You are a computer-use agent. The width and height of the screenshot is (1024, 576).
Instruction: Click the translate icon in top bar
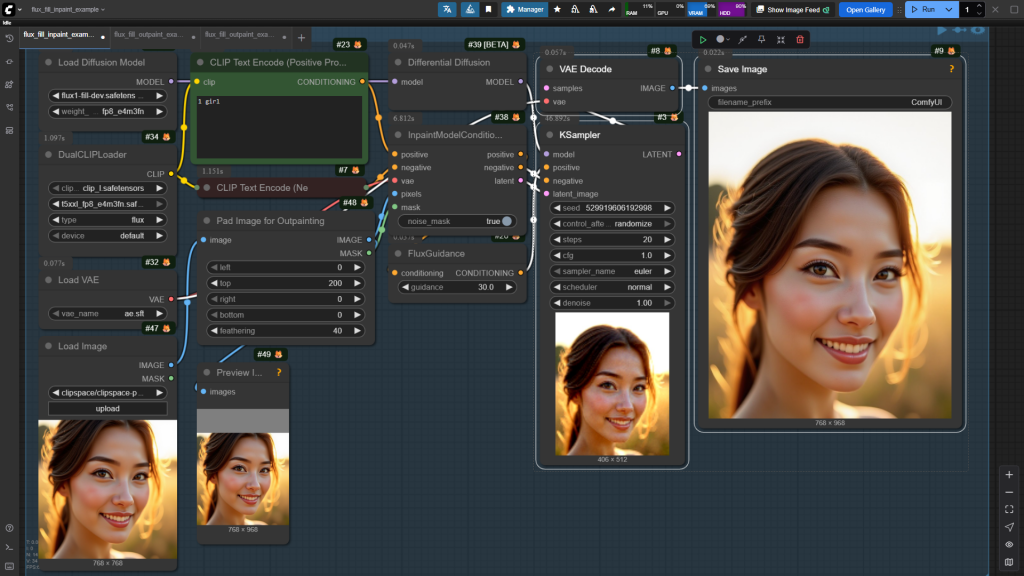tap(447, 9)
